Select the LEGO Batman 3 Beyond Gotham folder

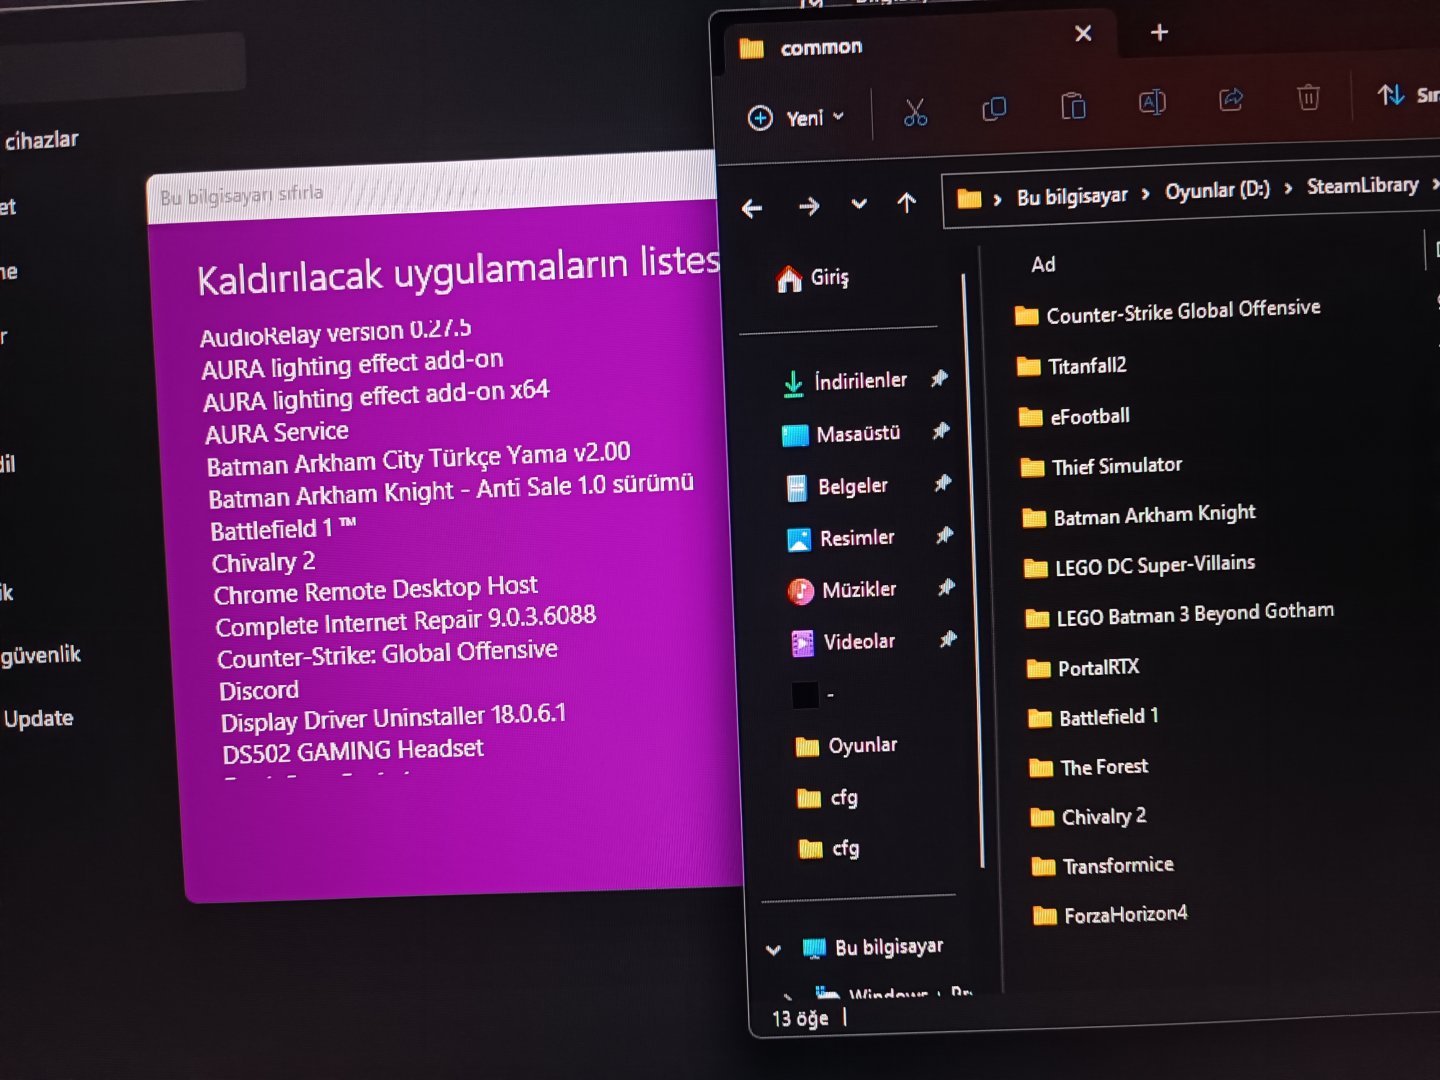pyautogui.click(x=1180, y=614)
